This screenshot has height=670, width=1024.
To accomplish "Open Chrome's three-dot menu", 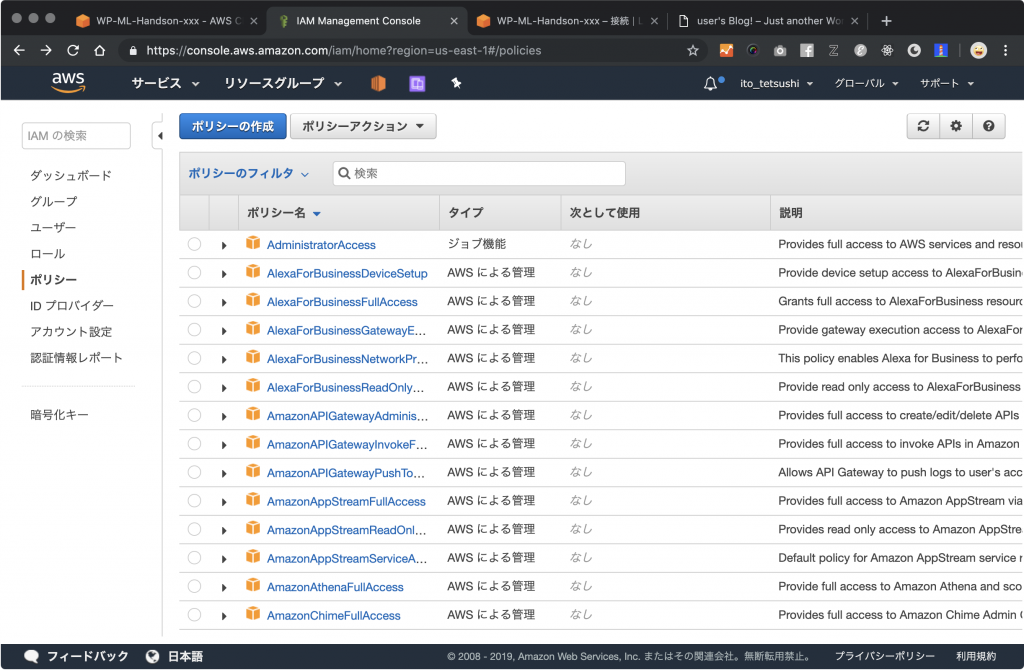I will tap(1005, 50).
